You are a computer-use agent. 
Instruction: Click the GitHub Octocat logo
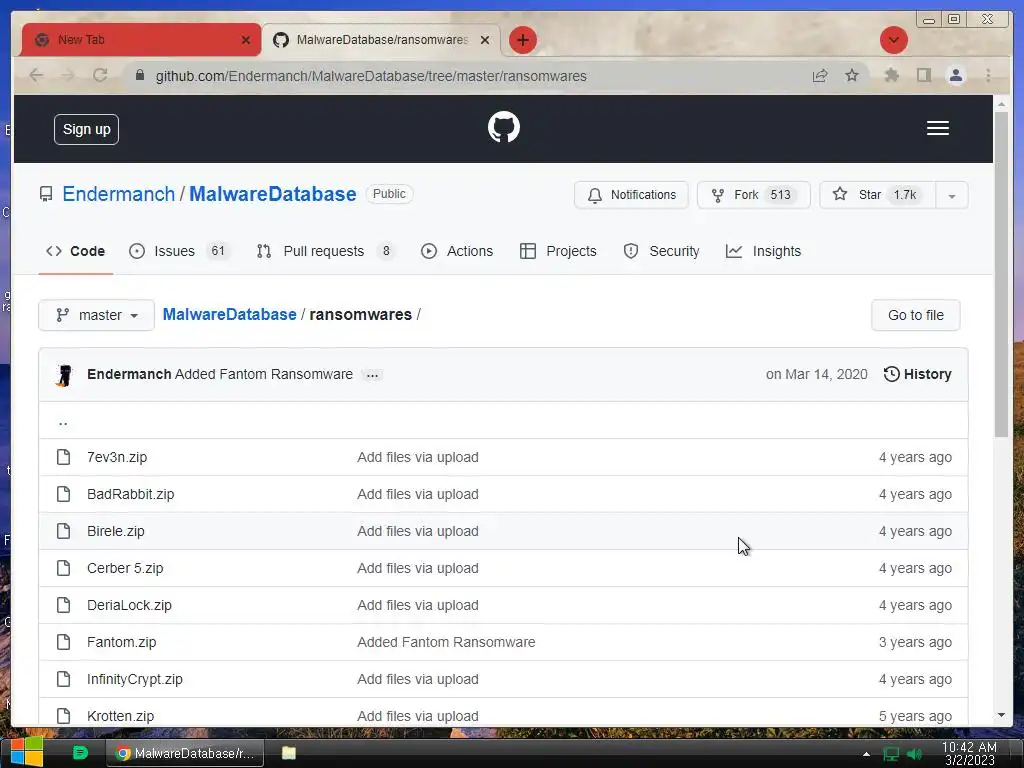(504, 127)
